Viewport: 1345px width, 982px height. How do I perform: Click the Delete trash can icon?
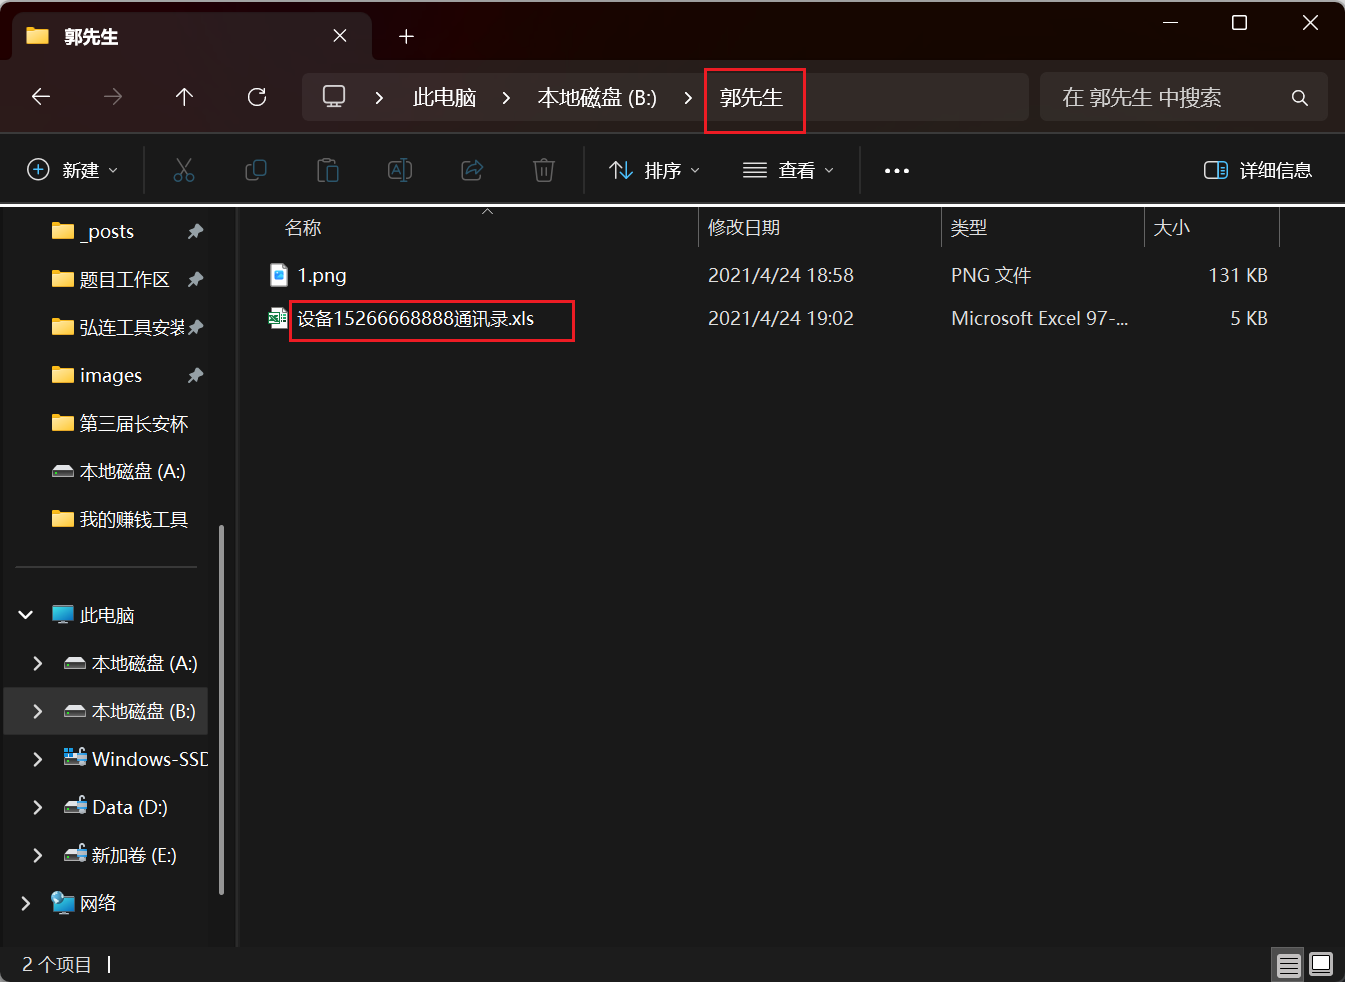pos(544,170)
